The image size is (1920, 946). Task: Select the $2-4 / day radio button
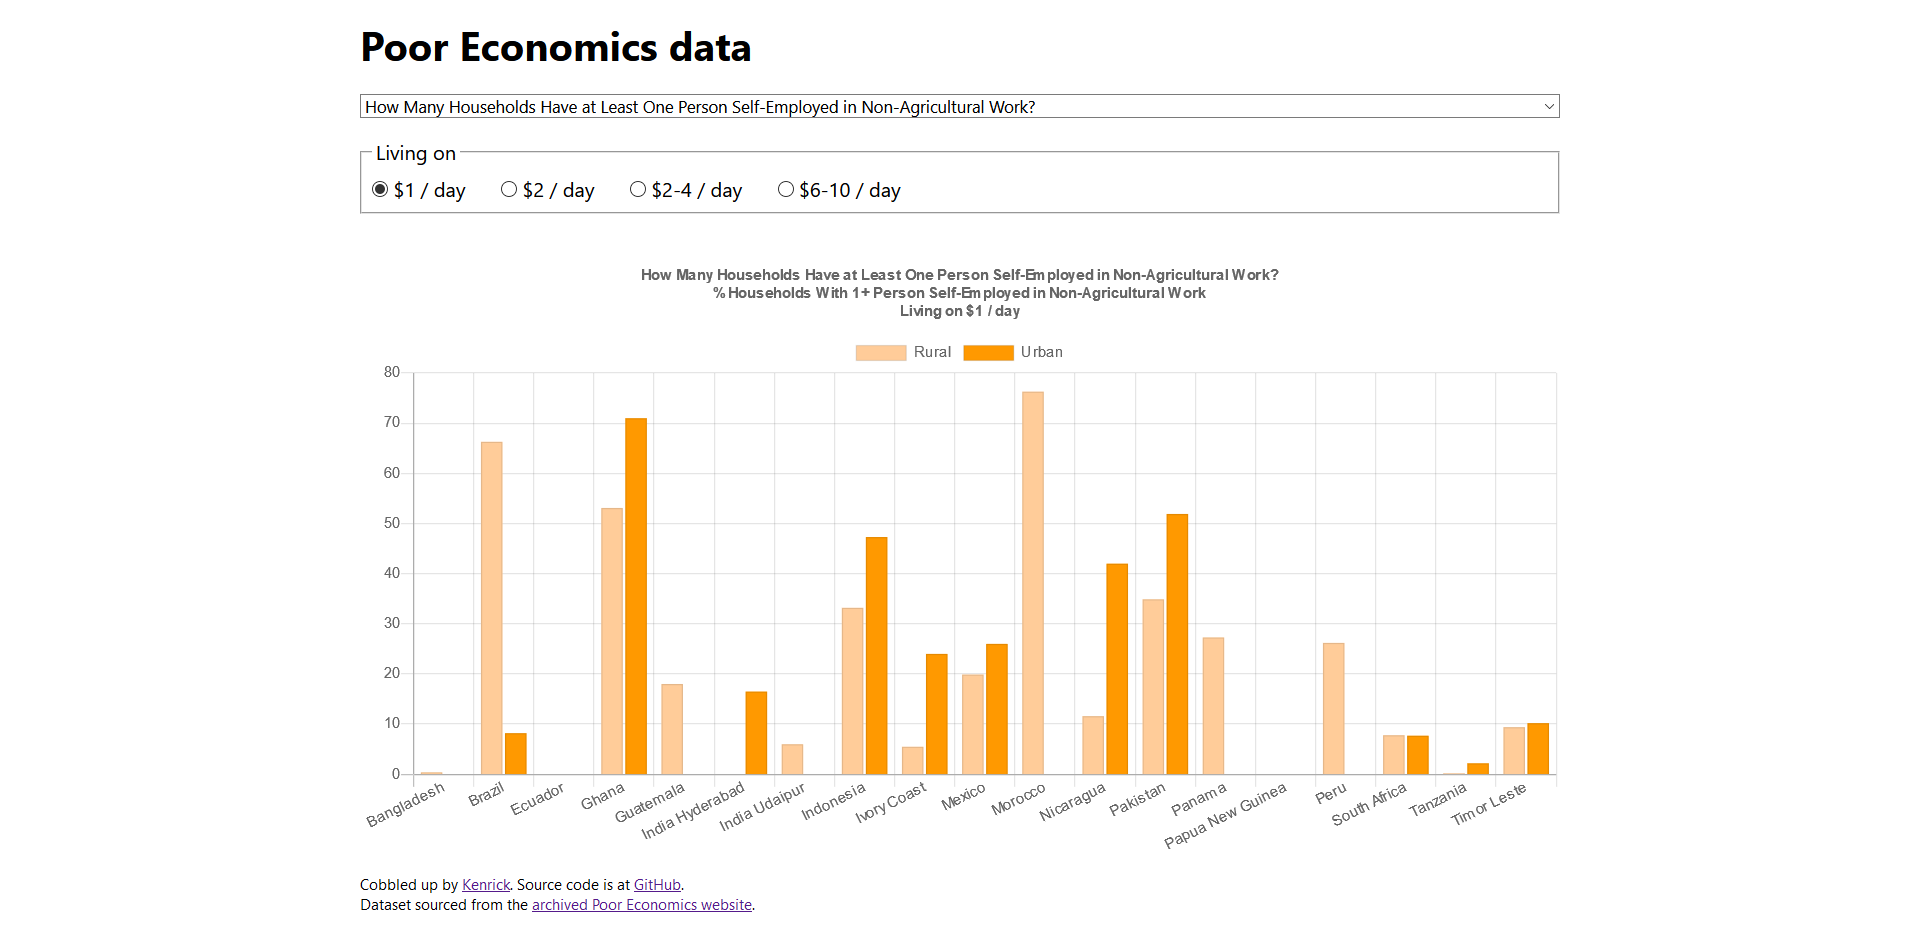637,189
